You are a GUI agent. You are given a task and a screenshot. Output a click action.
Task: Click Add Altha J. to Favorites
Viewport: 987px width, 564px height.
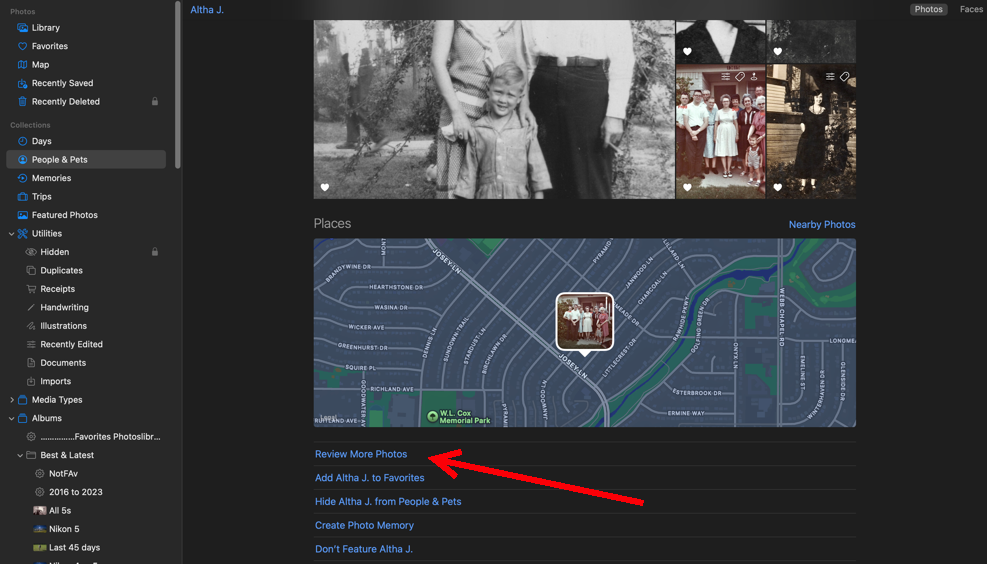pos(369,478)
